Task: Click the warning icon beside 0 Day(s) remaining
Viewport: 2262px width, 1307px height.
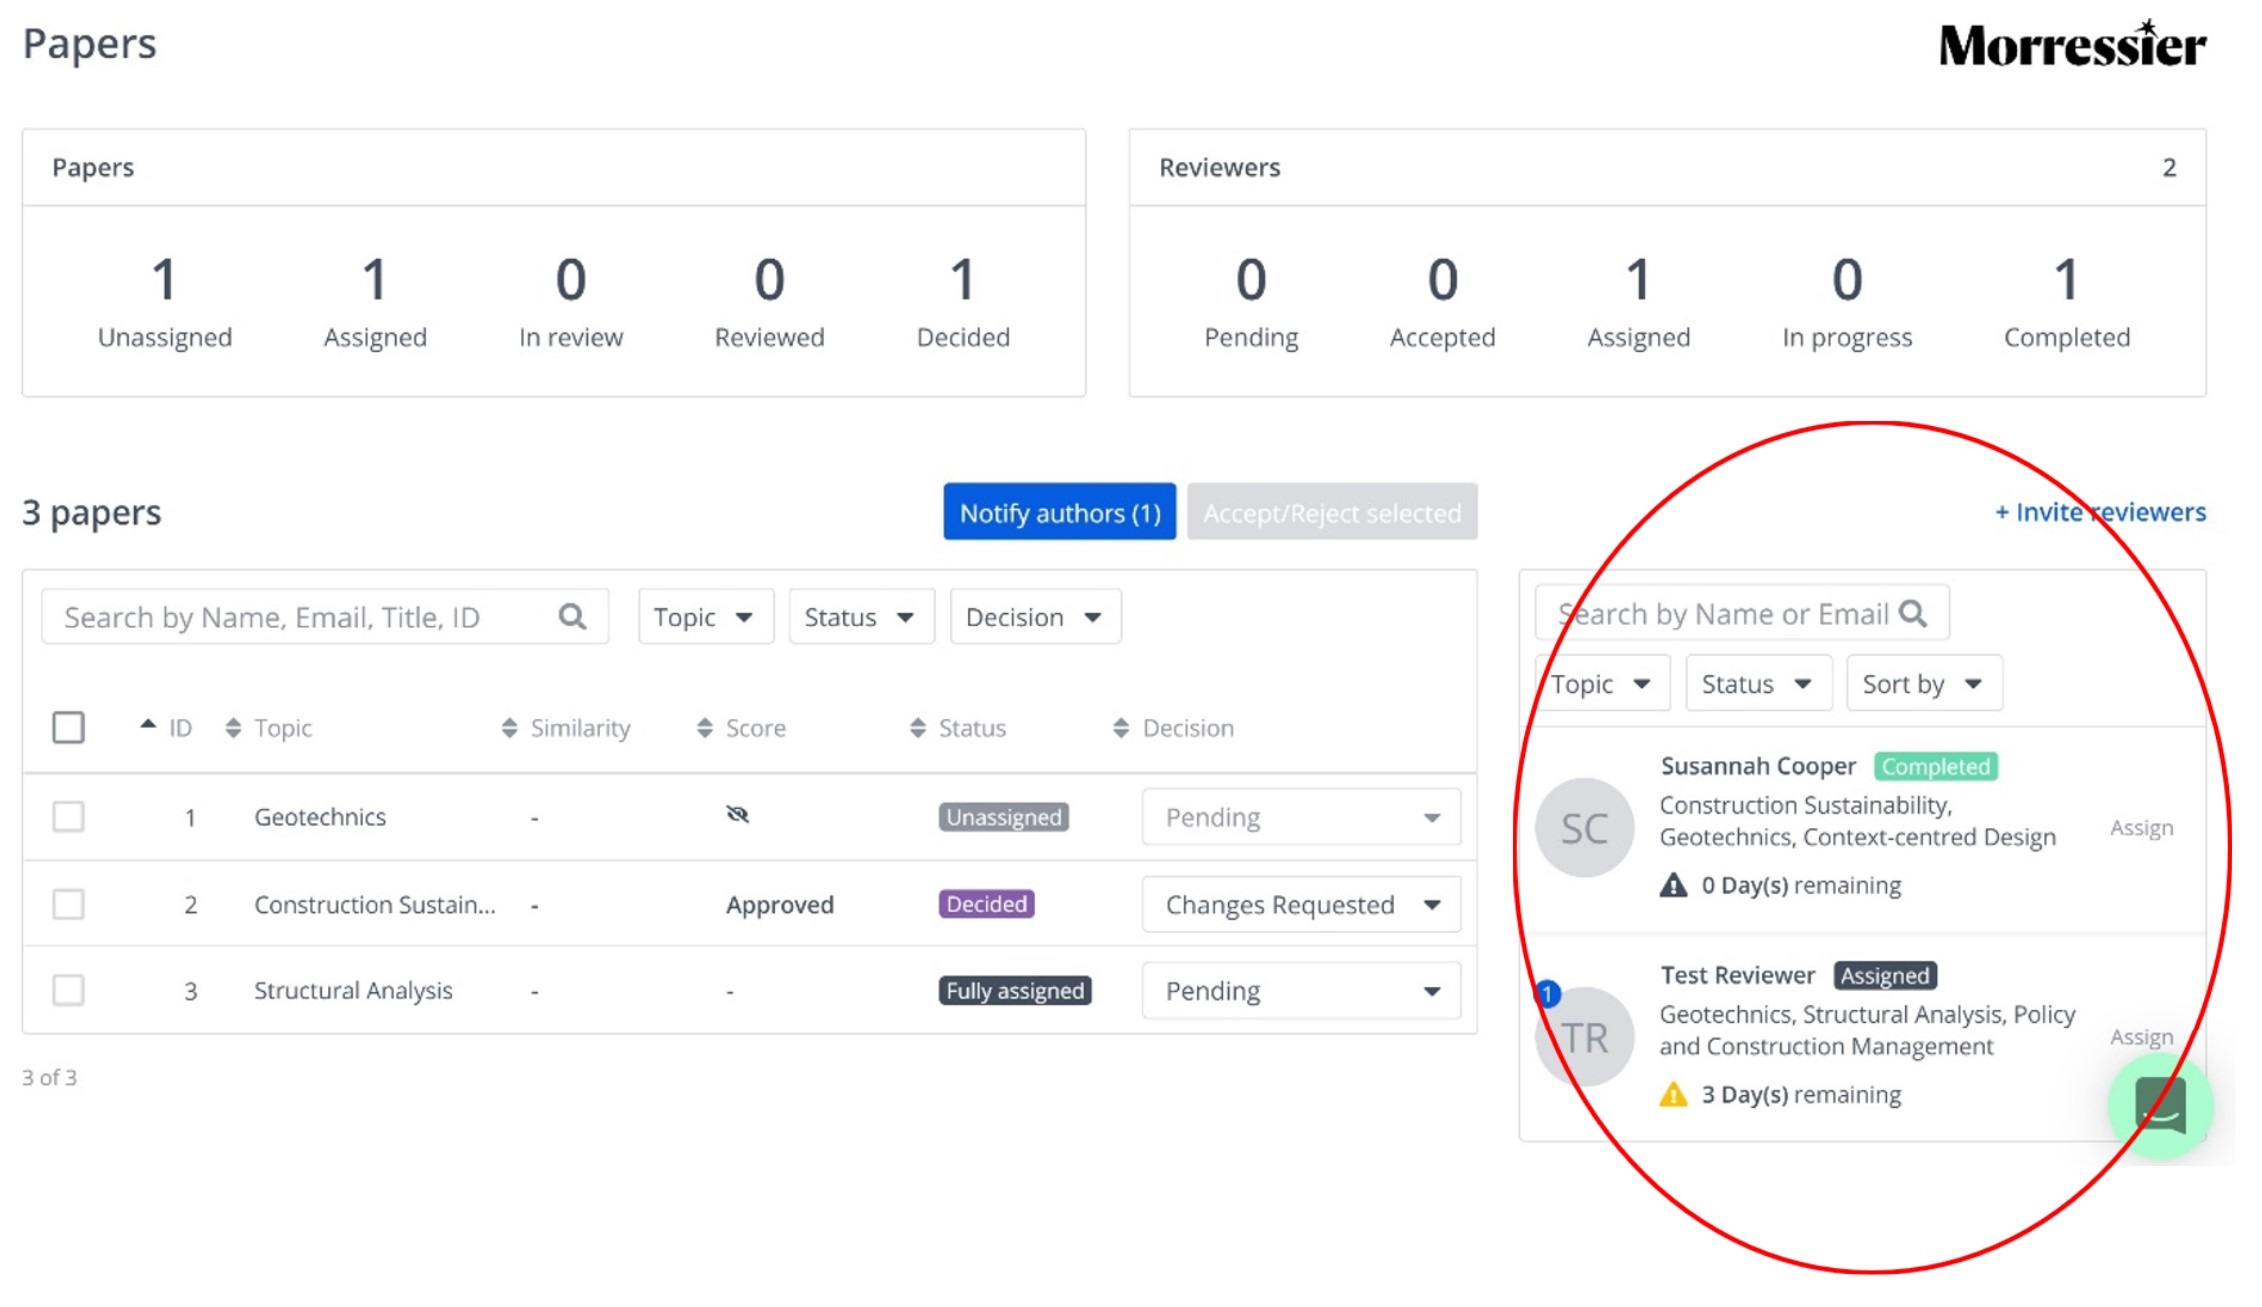Action: click(x=1673, y=885)
